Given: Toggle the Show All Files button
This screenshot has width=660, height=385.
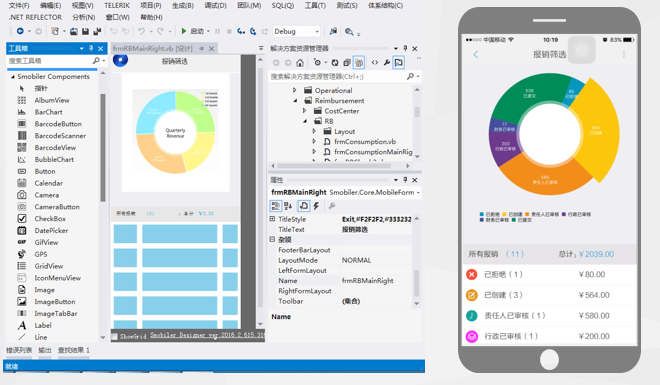Looking at the screenshot, I should point(359,63).
